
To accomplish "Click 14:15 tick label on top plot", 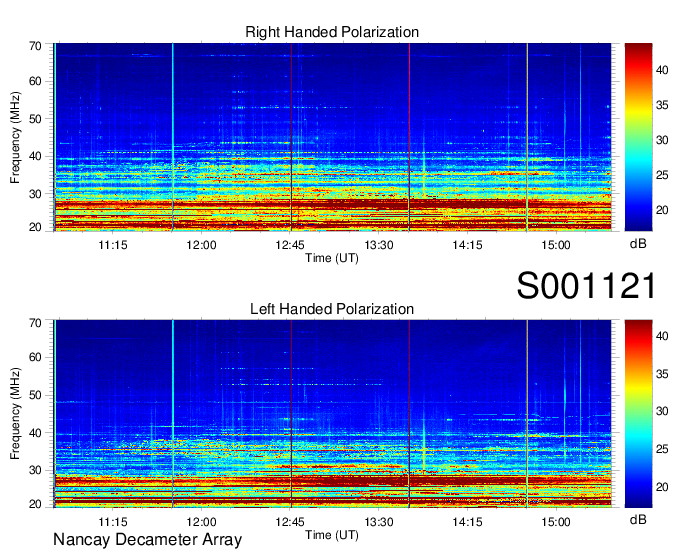I will click(x=467, y=245).
